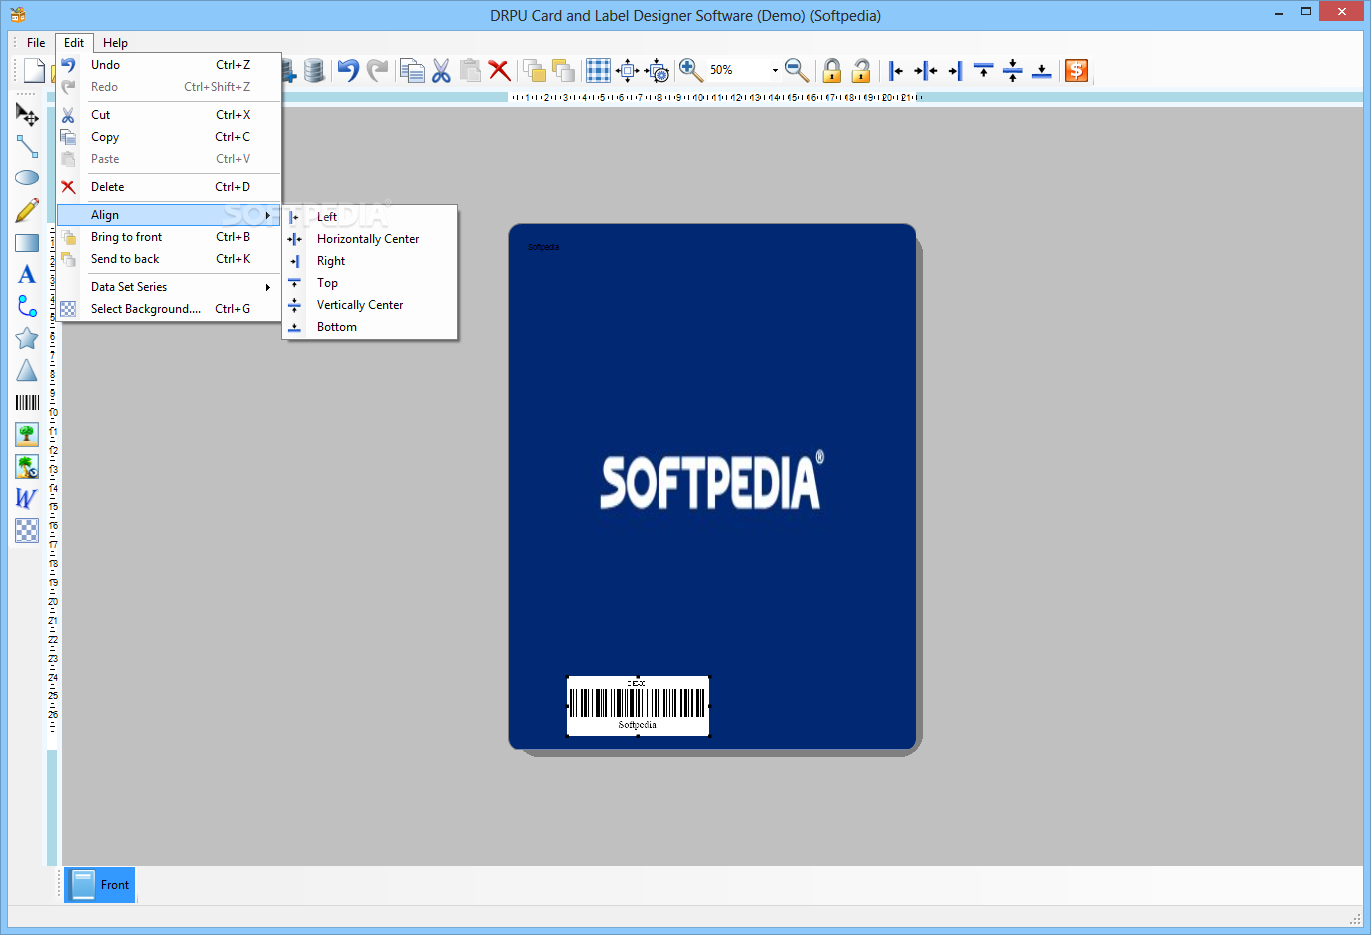
Task: Click Align Left toolbar icon
Action: pos(896,70)
